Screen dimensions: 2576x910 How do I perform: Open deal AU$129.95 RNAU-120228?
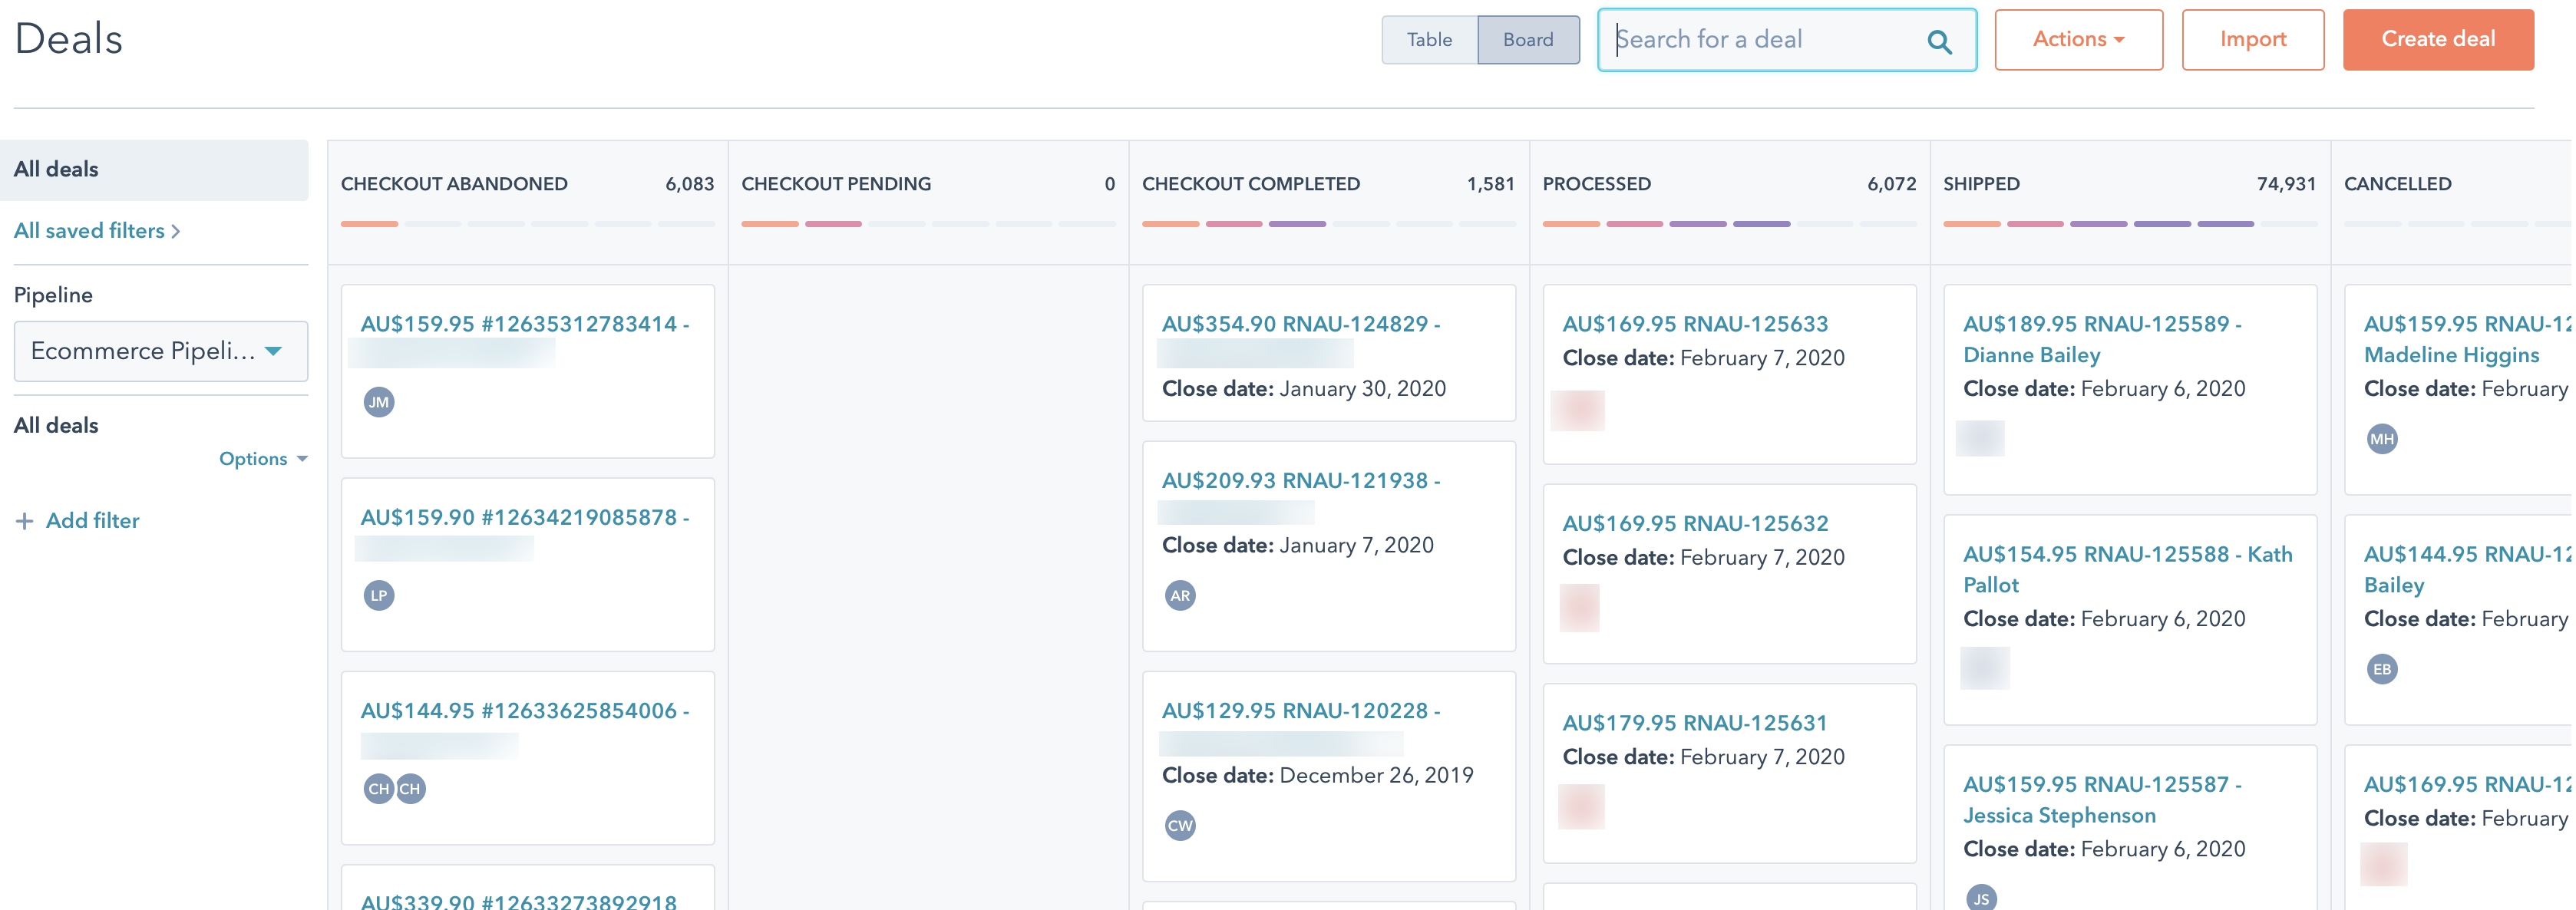point(1300,711)
